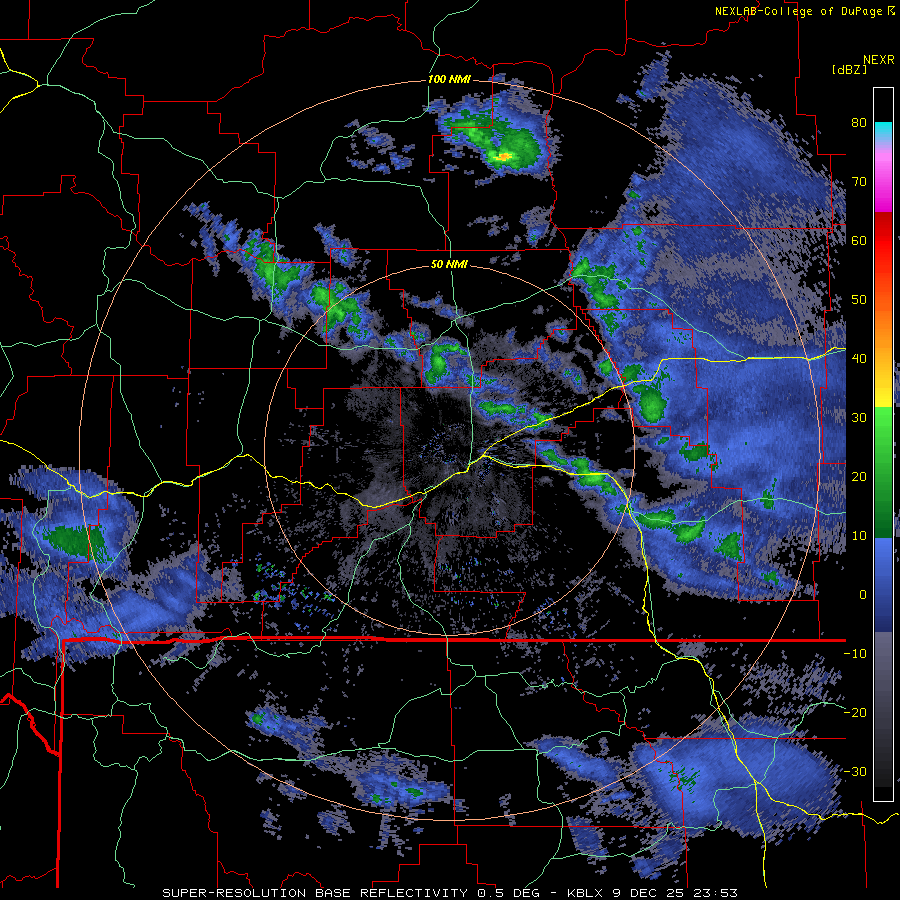900x900 pixels.
Task: Click the 10 label on dBZ scale
Action: pos(859,536)
